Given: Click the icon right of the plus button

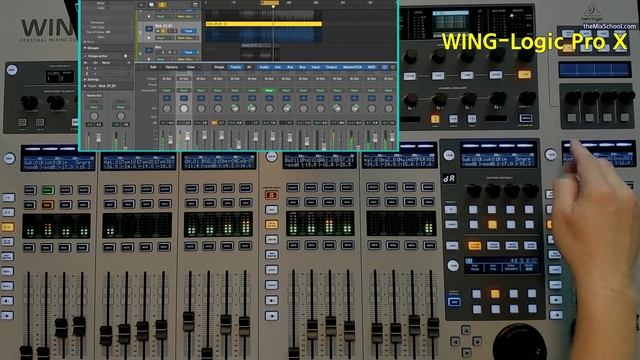Looking at the screenshot, I should 151,5.
